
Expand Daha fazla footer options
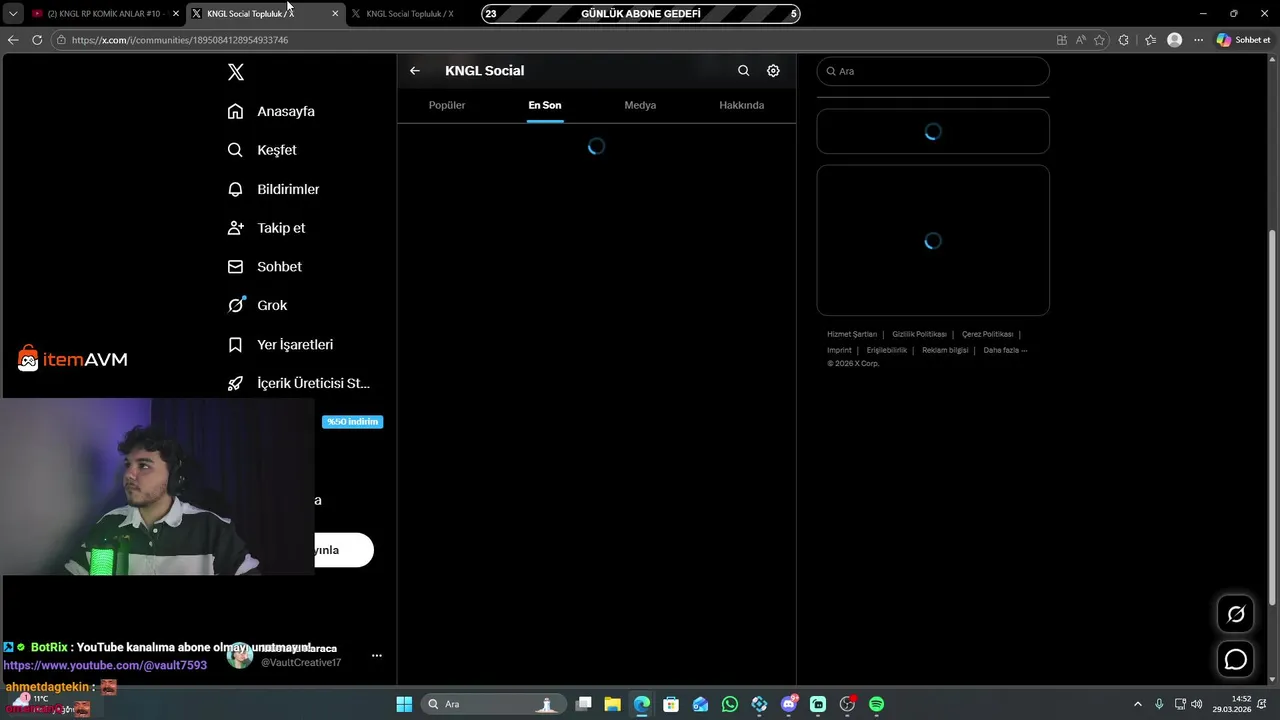tap(1005, 350)
